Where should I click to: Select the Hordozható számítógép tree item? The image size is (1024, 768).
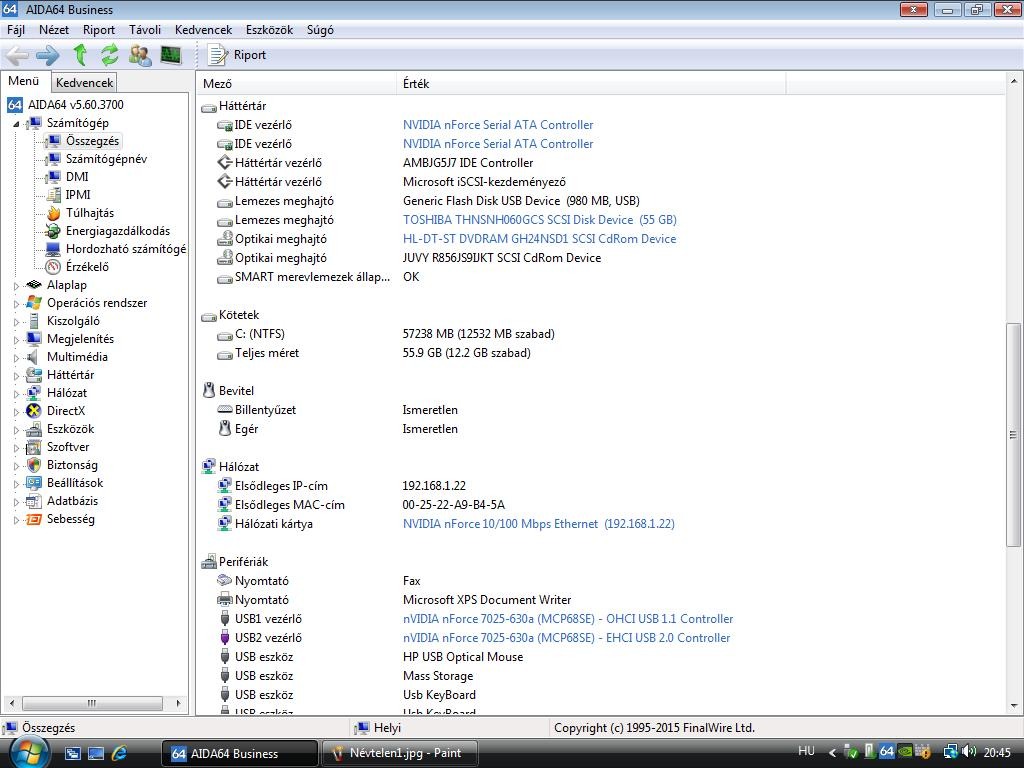(x=125, y=249)
